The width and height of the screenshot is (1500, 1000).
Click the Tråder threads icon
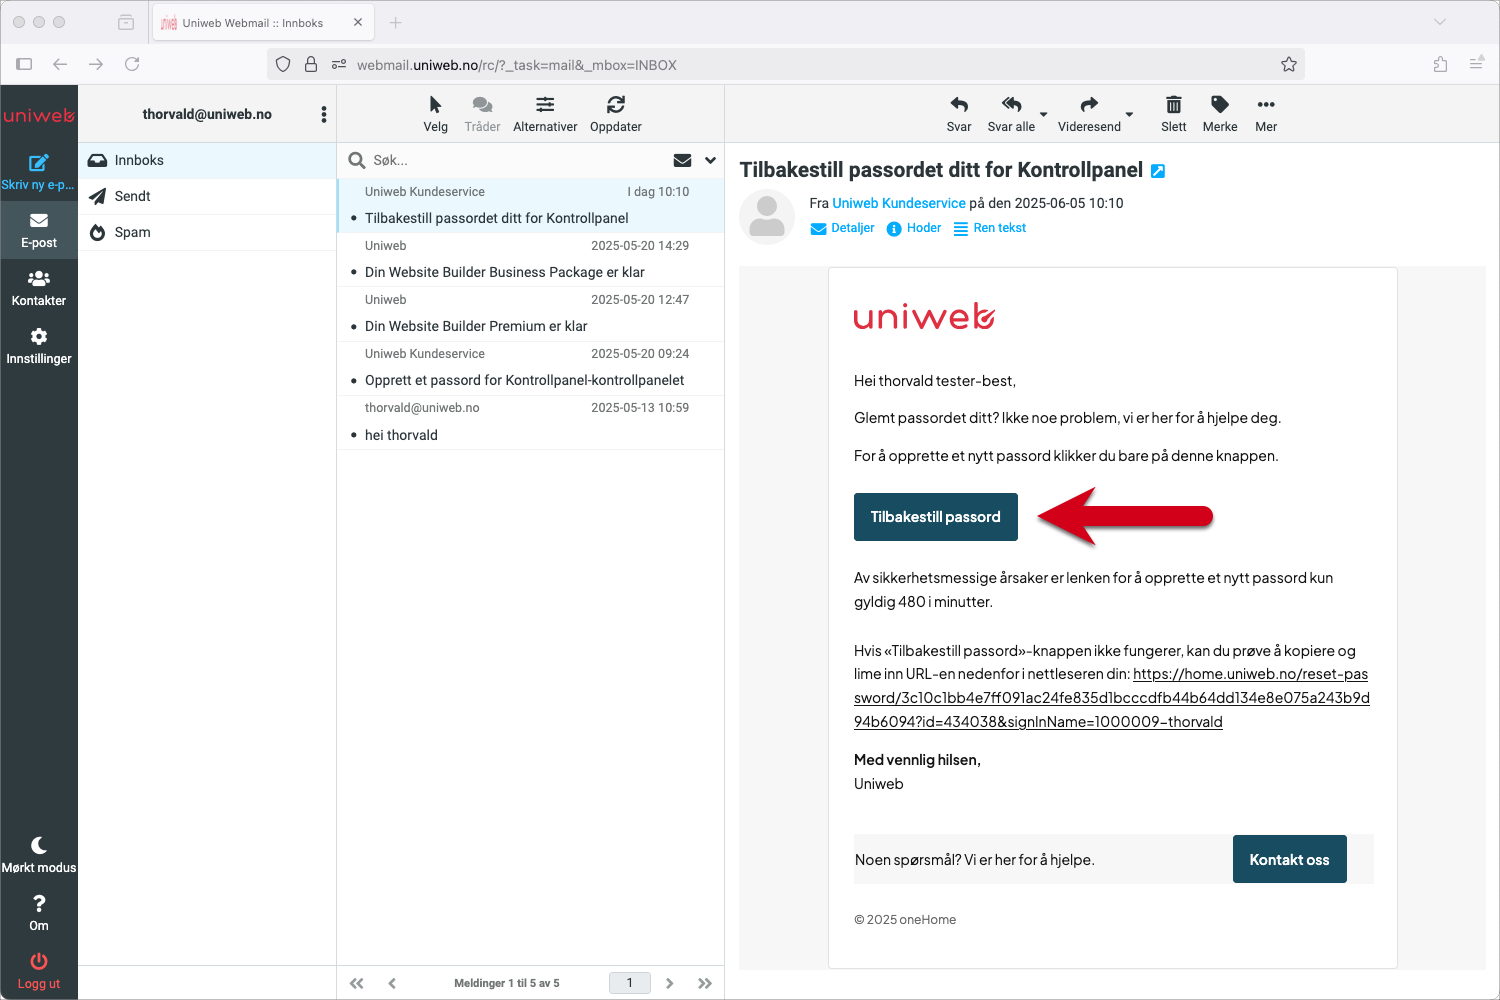482,114
